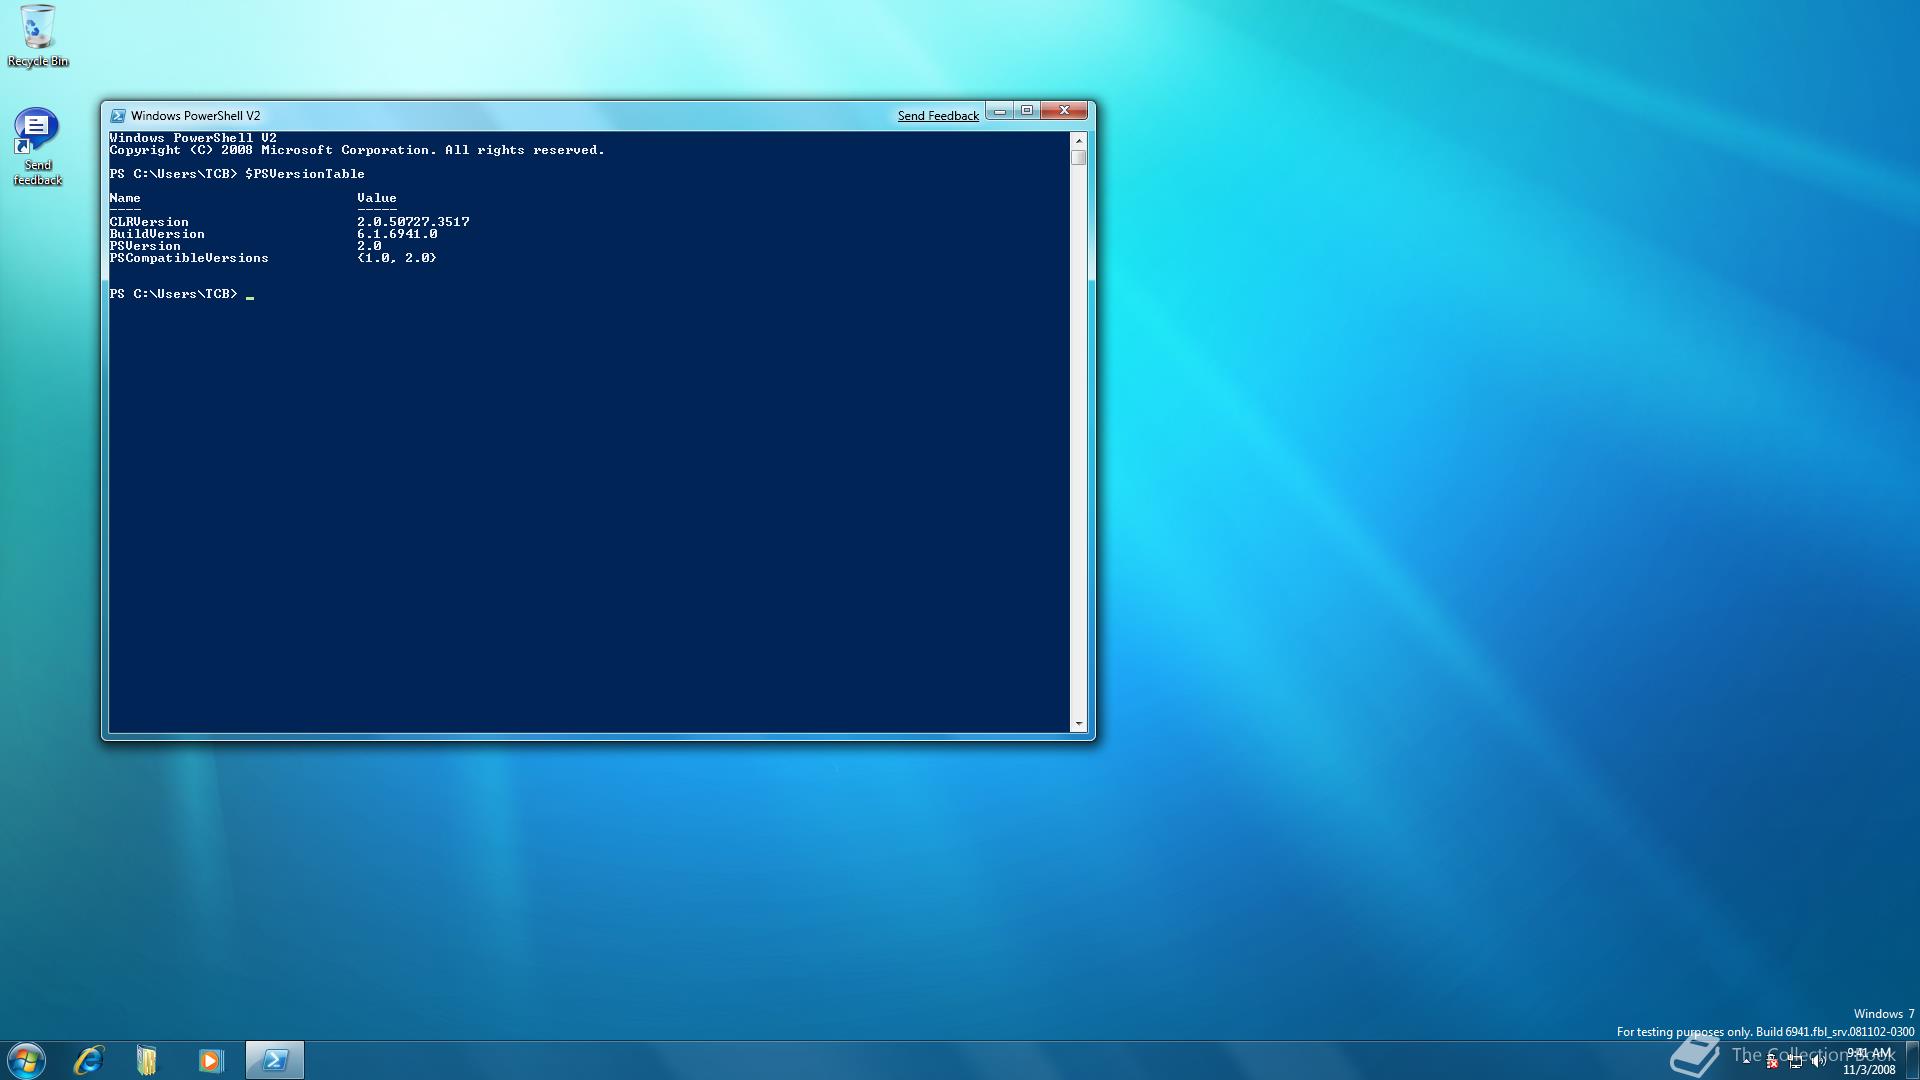The width and height of the screenshot is (1920, 1080).
Task: Click the Name column header
Action: (125, 198)
